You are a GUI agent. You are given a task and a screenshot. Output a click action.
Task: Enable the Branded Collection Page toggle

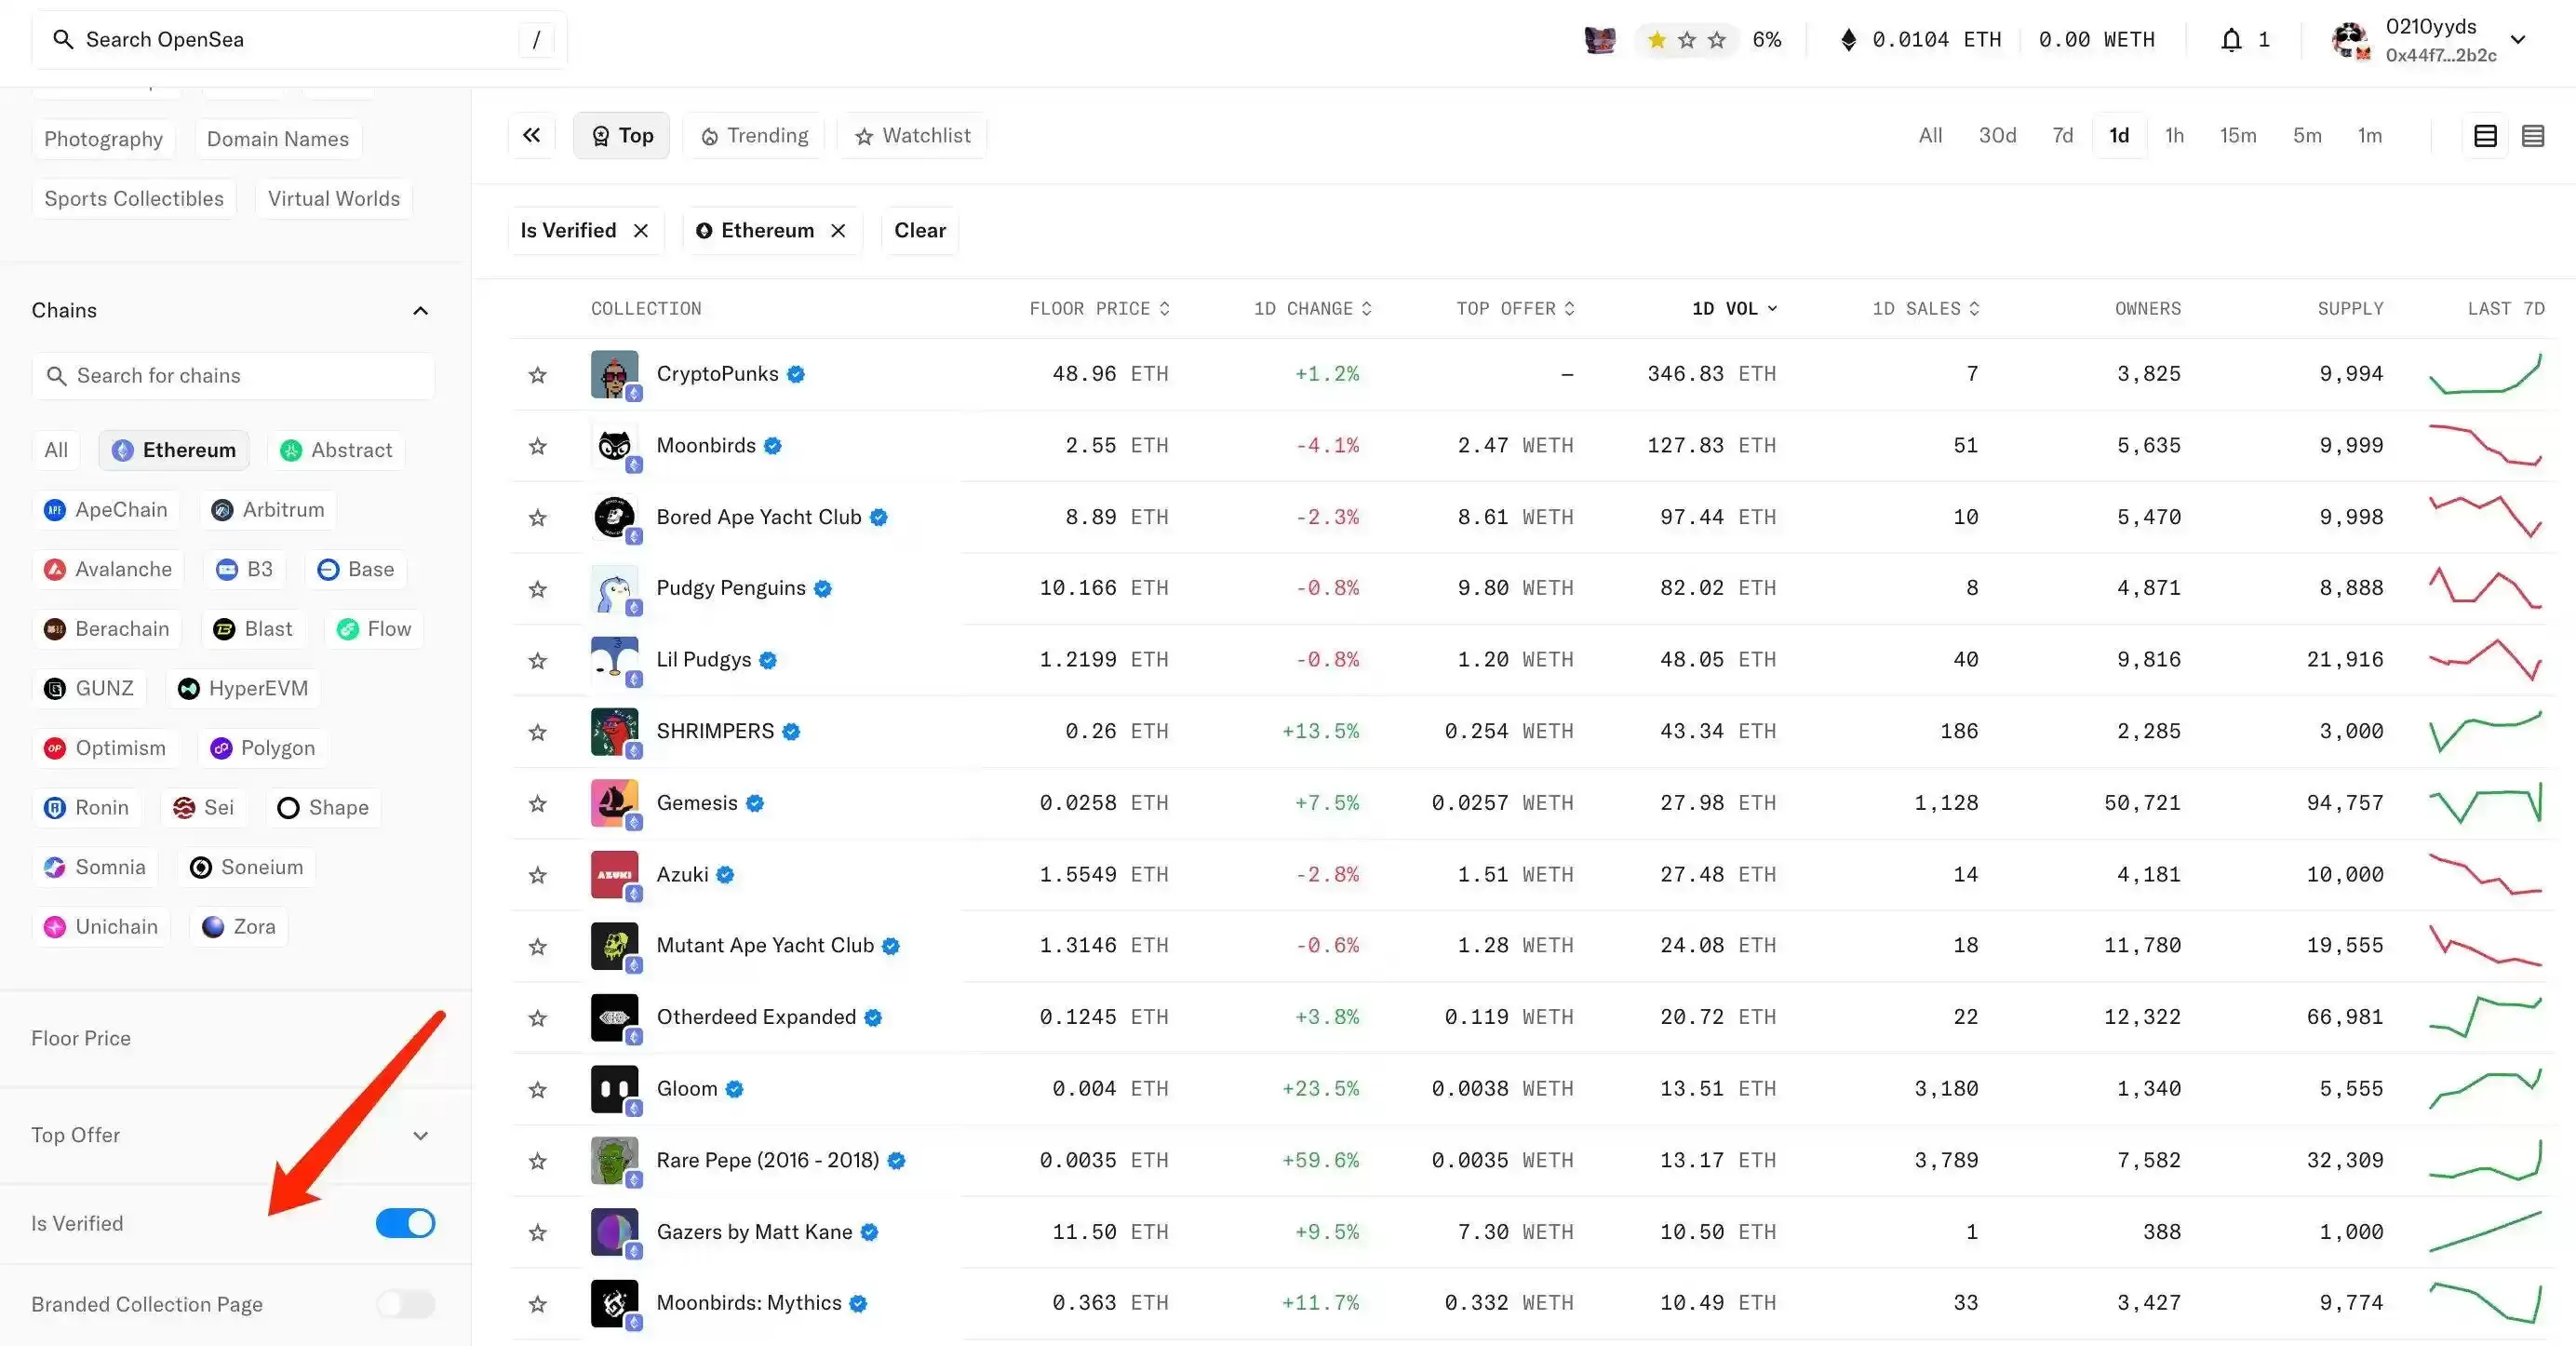pos(405,1304)
